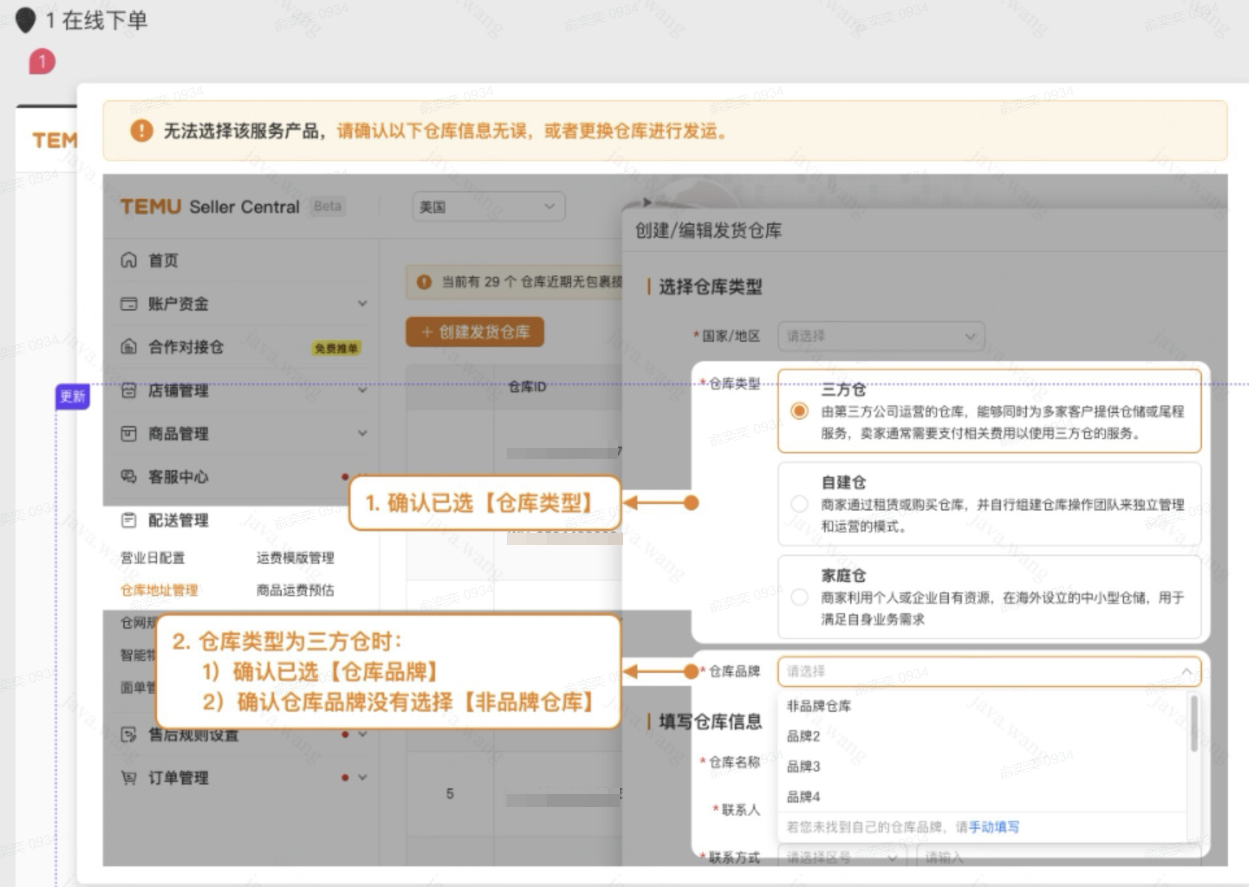Click the warehouse icon beside 合作对接仓

pos(128,347)
